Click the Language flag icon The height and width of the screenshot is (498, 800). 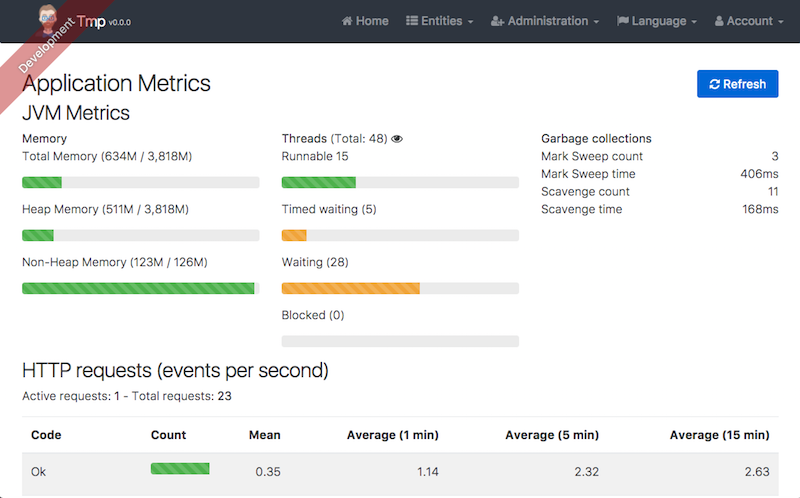[x=622, y=21]
